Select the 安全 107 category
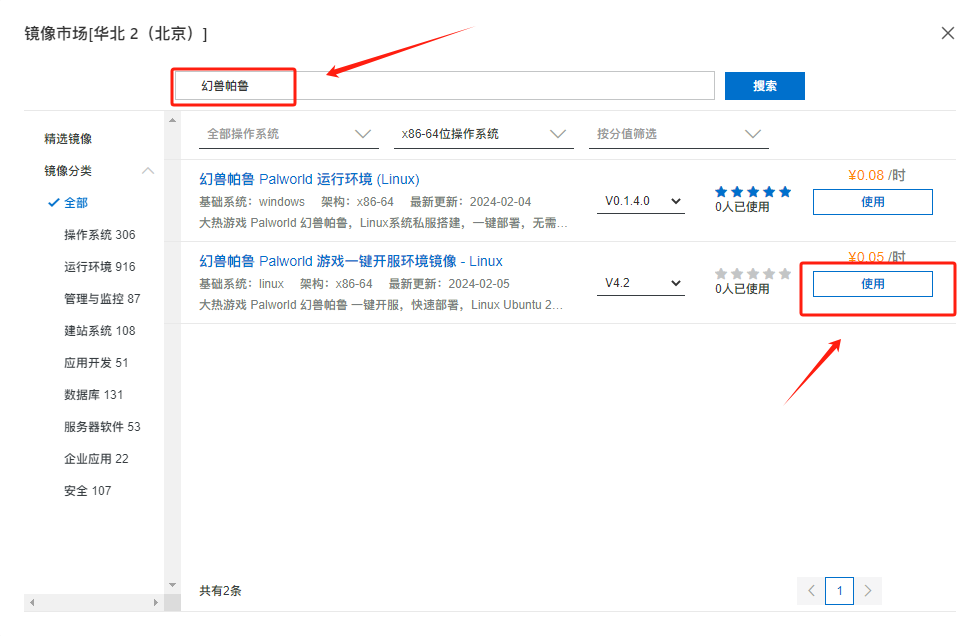 coord(87,491)
